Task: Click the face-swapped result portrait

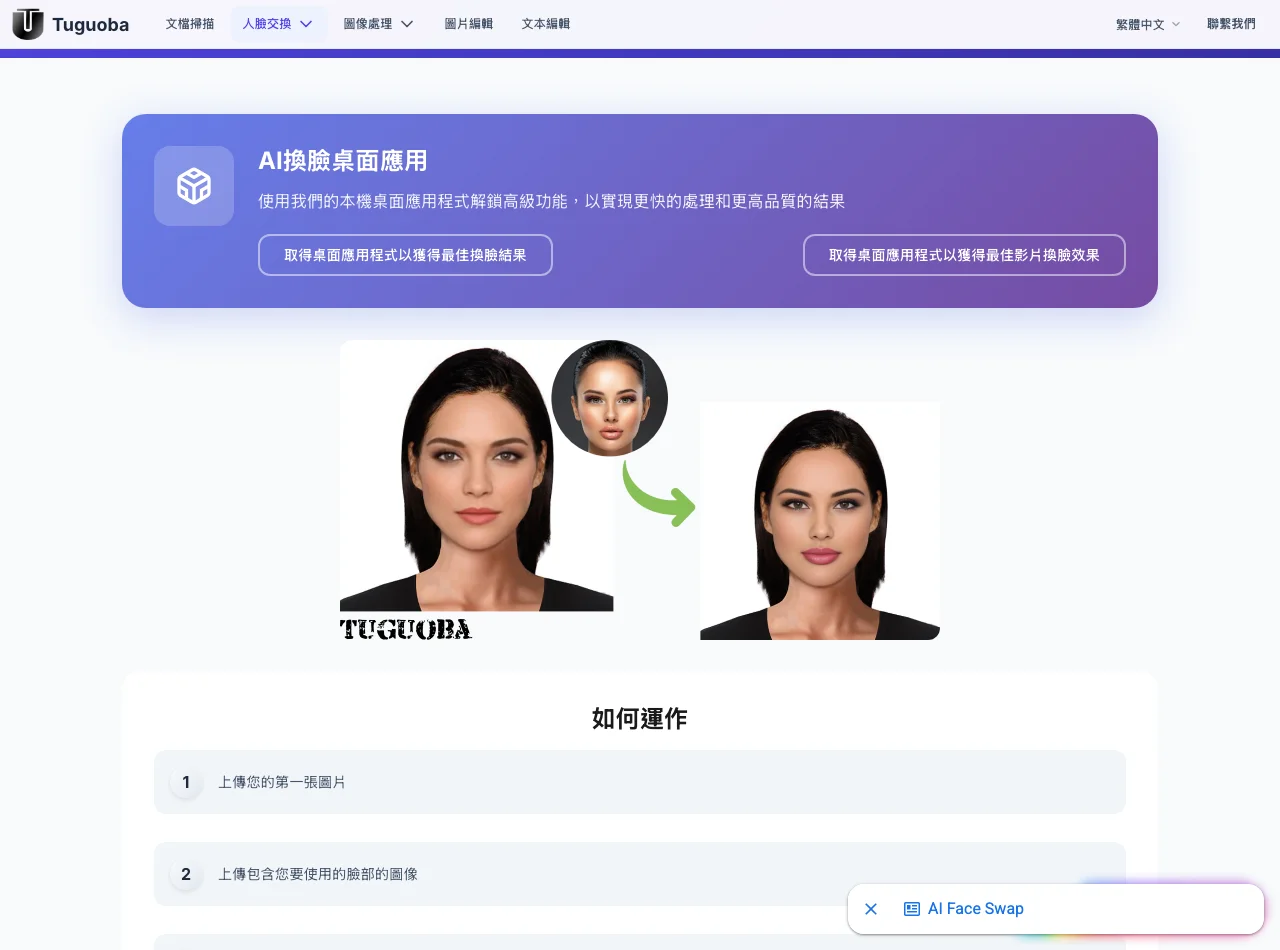Action: pyautogui.click(x=820, y=521)
